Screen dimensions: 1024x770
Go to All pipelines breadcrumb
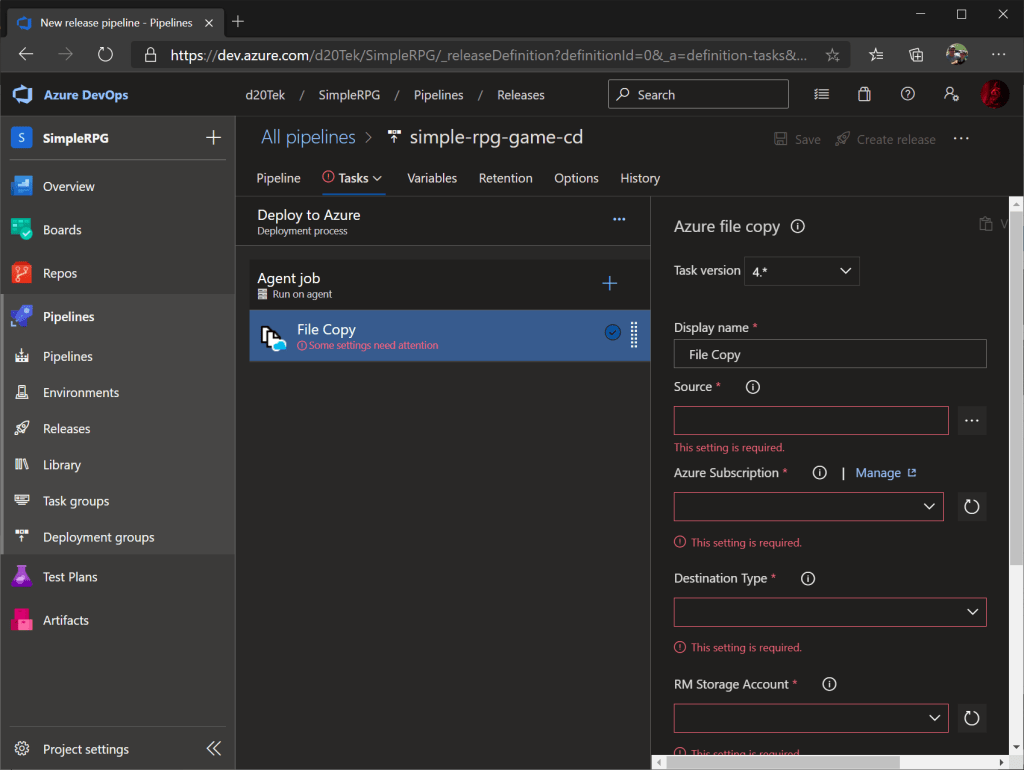tap(308, 137)
